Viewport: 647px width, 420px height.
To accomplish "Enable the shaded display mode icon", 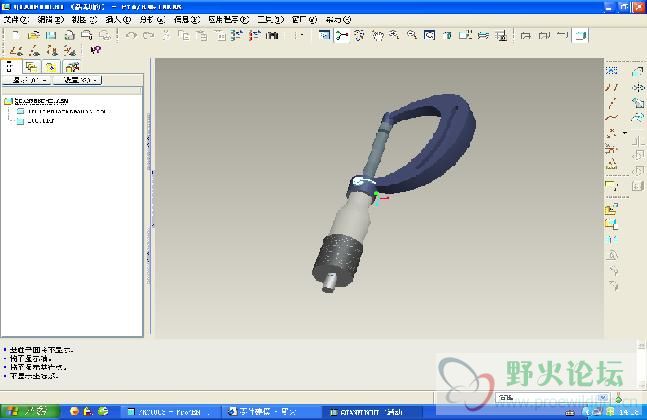I will click(581, 35).
